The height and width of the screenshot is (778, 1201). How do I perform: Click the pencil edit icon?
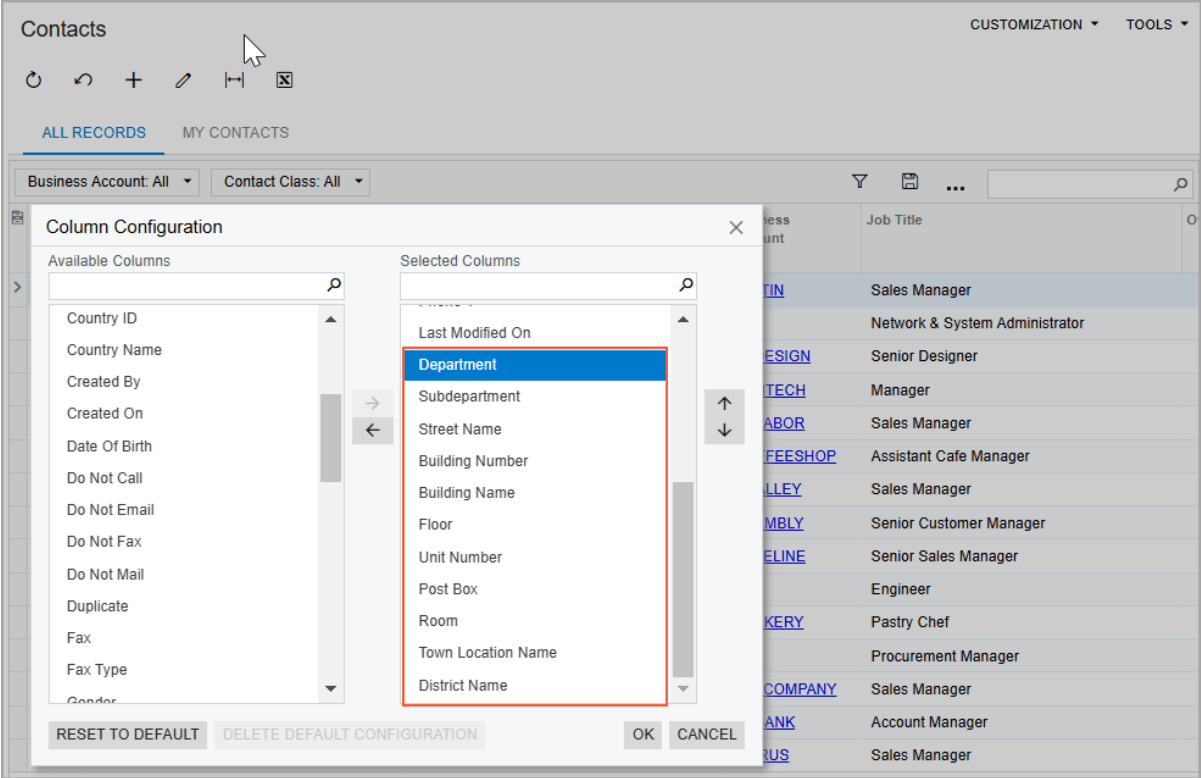click(x=183, y=81)
